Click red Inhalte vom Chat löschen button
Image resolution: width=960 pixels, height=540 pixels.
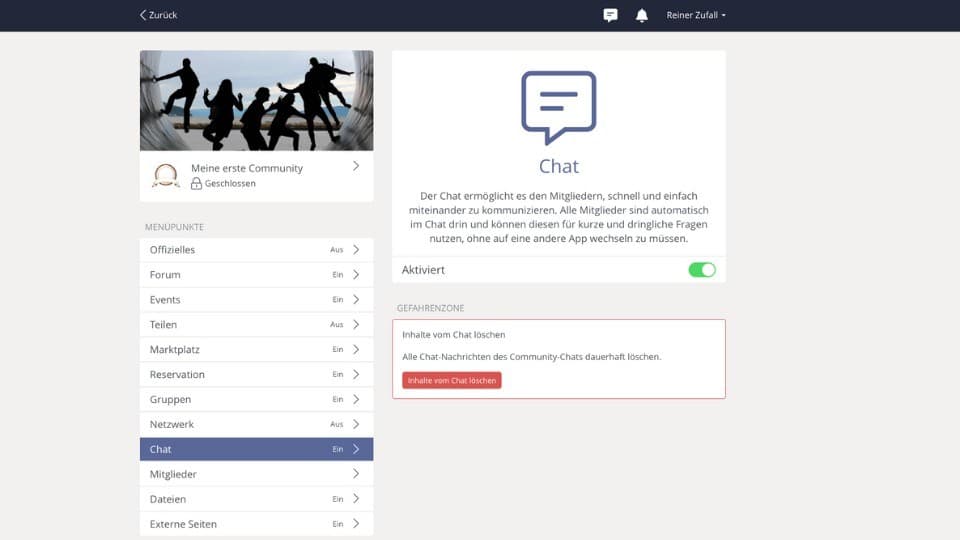click(452, 380)
